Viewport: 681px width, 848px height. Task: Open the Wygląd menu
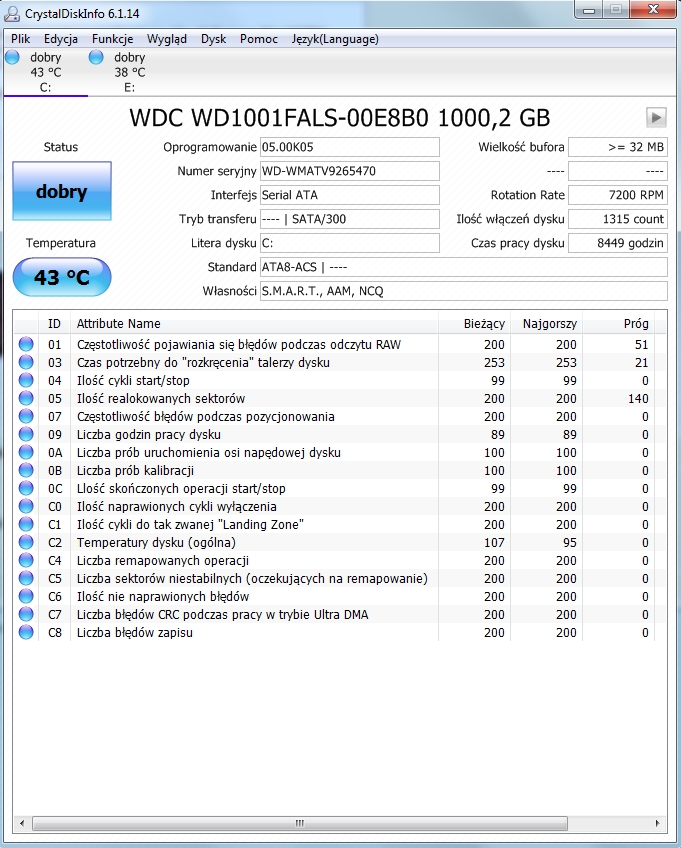(x=167, y=39)
